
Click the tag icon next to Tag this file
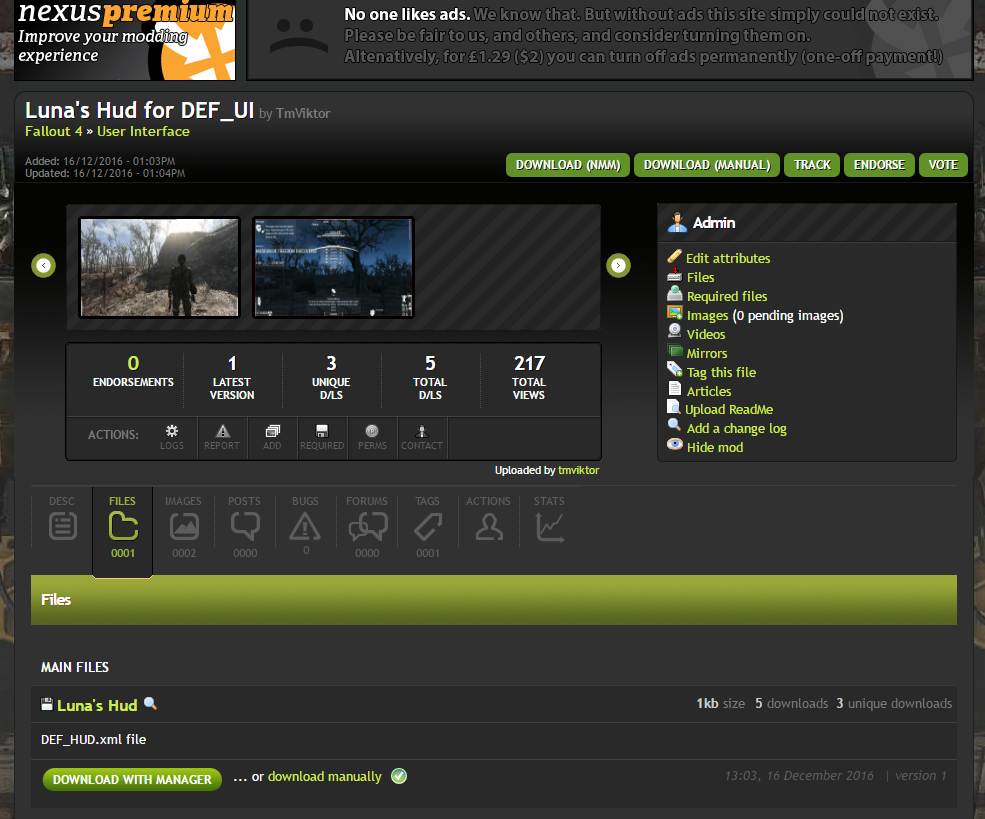[675, 369]
